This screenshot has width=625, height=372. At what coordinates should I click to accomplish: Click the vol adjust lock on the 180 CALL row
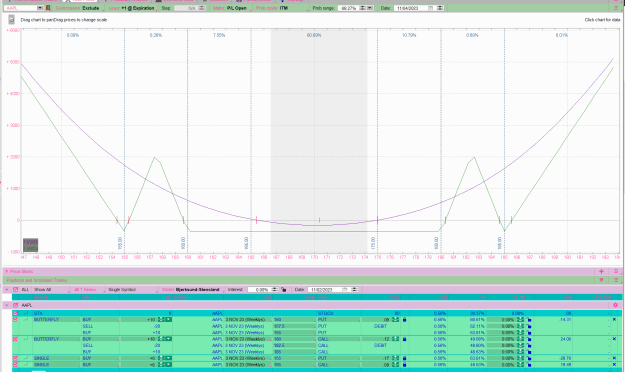coord(529,339)
